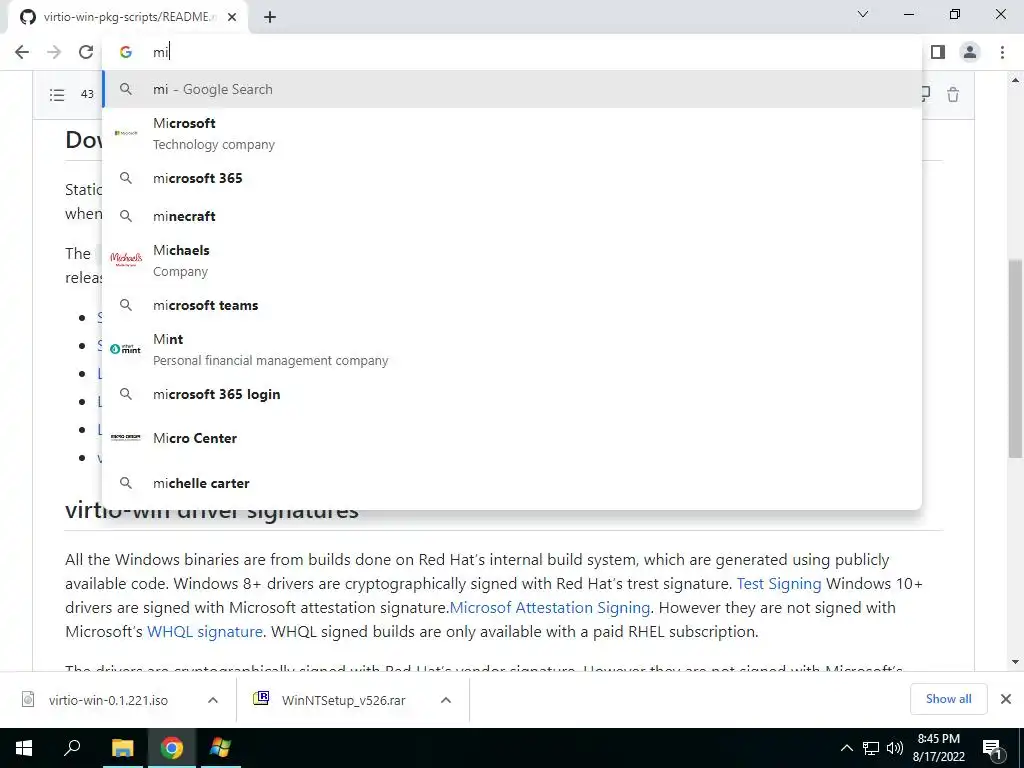The image size is (1024, 768).
Task: Open the WHQL signature link
Action: point(204,632)
